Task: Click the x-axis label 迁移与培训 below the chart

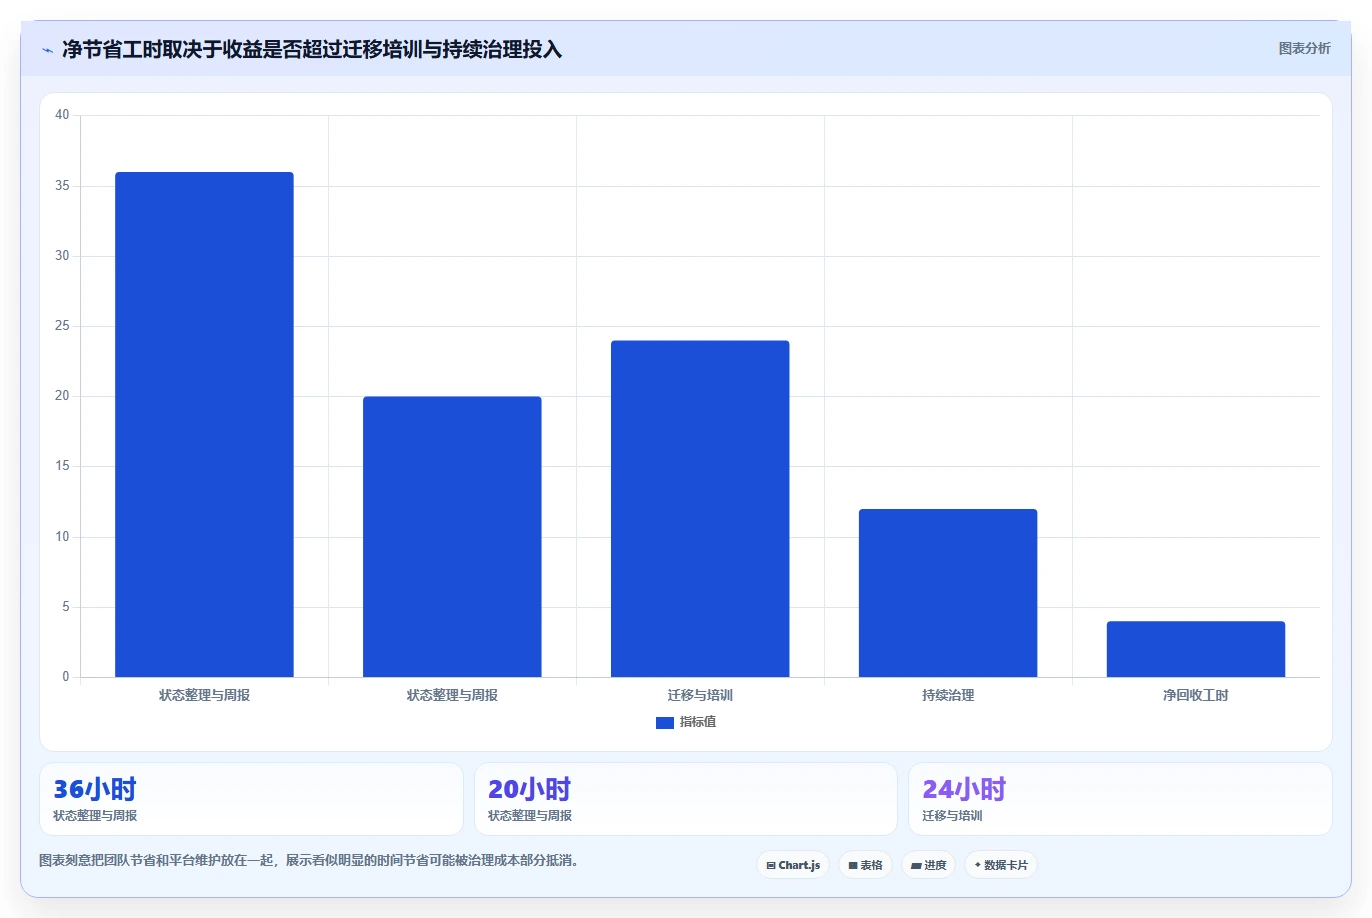Action: click(700, 695)
